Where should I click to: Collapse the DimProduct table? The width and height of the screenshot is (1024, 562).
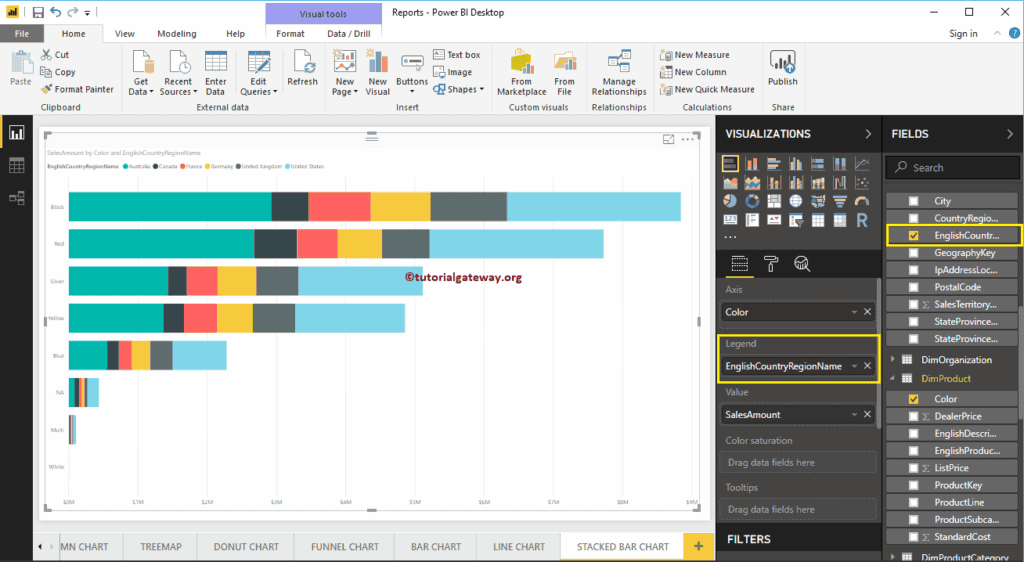click(893, 379)
